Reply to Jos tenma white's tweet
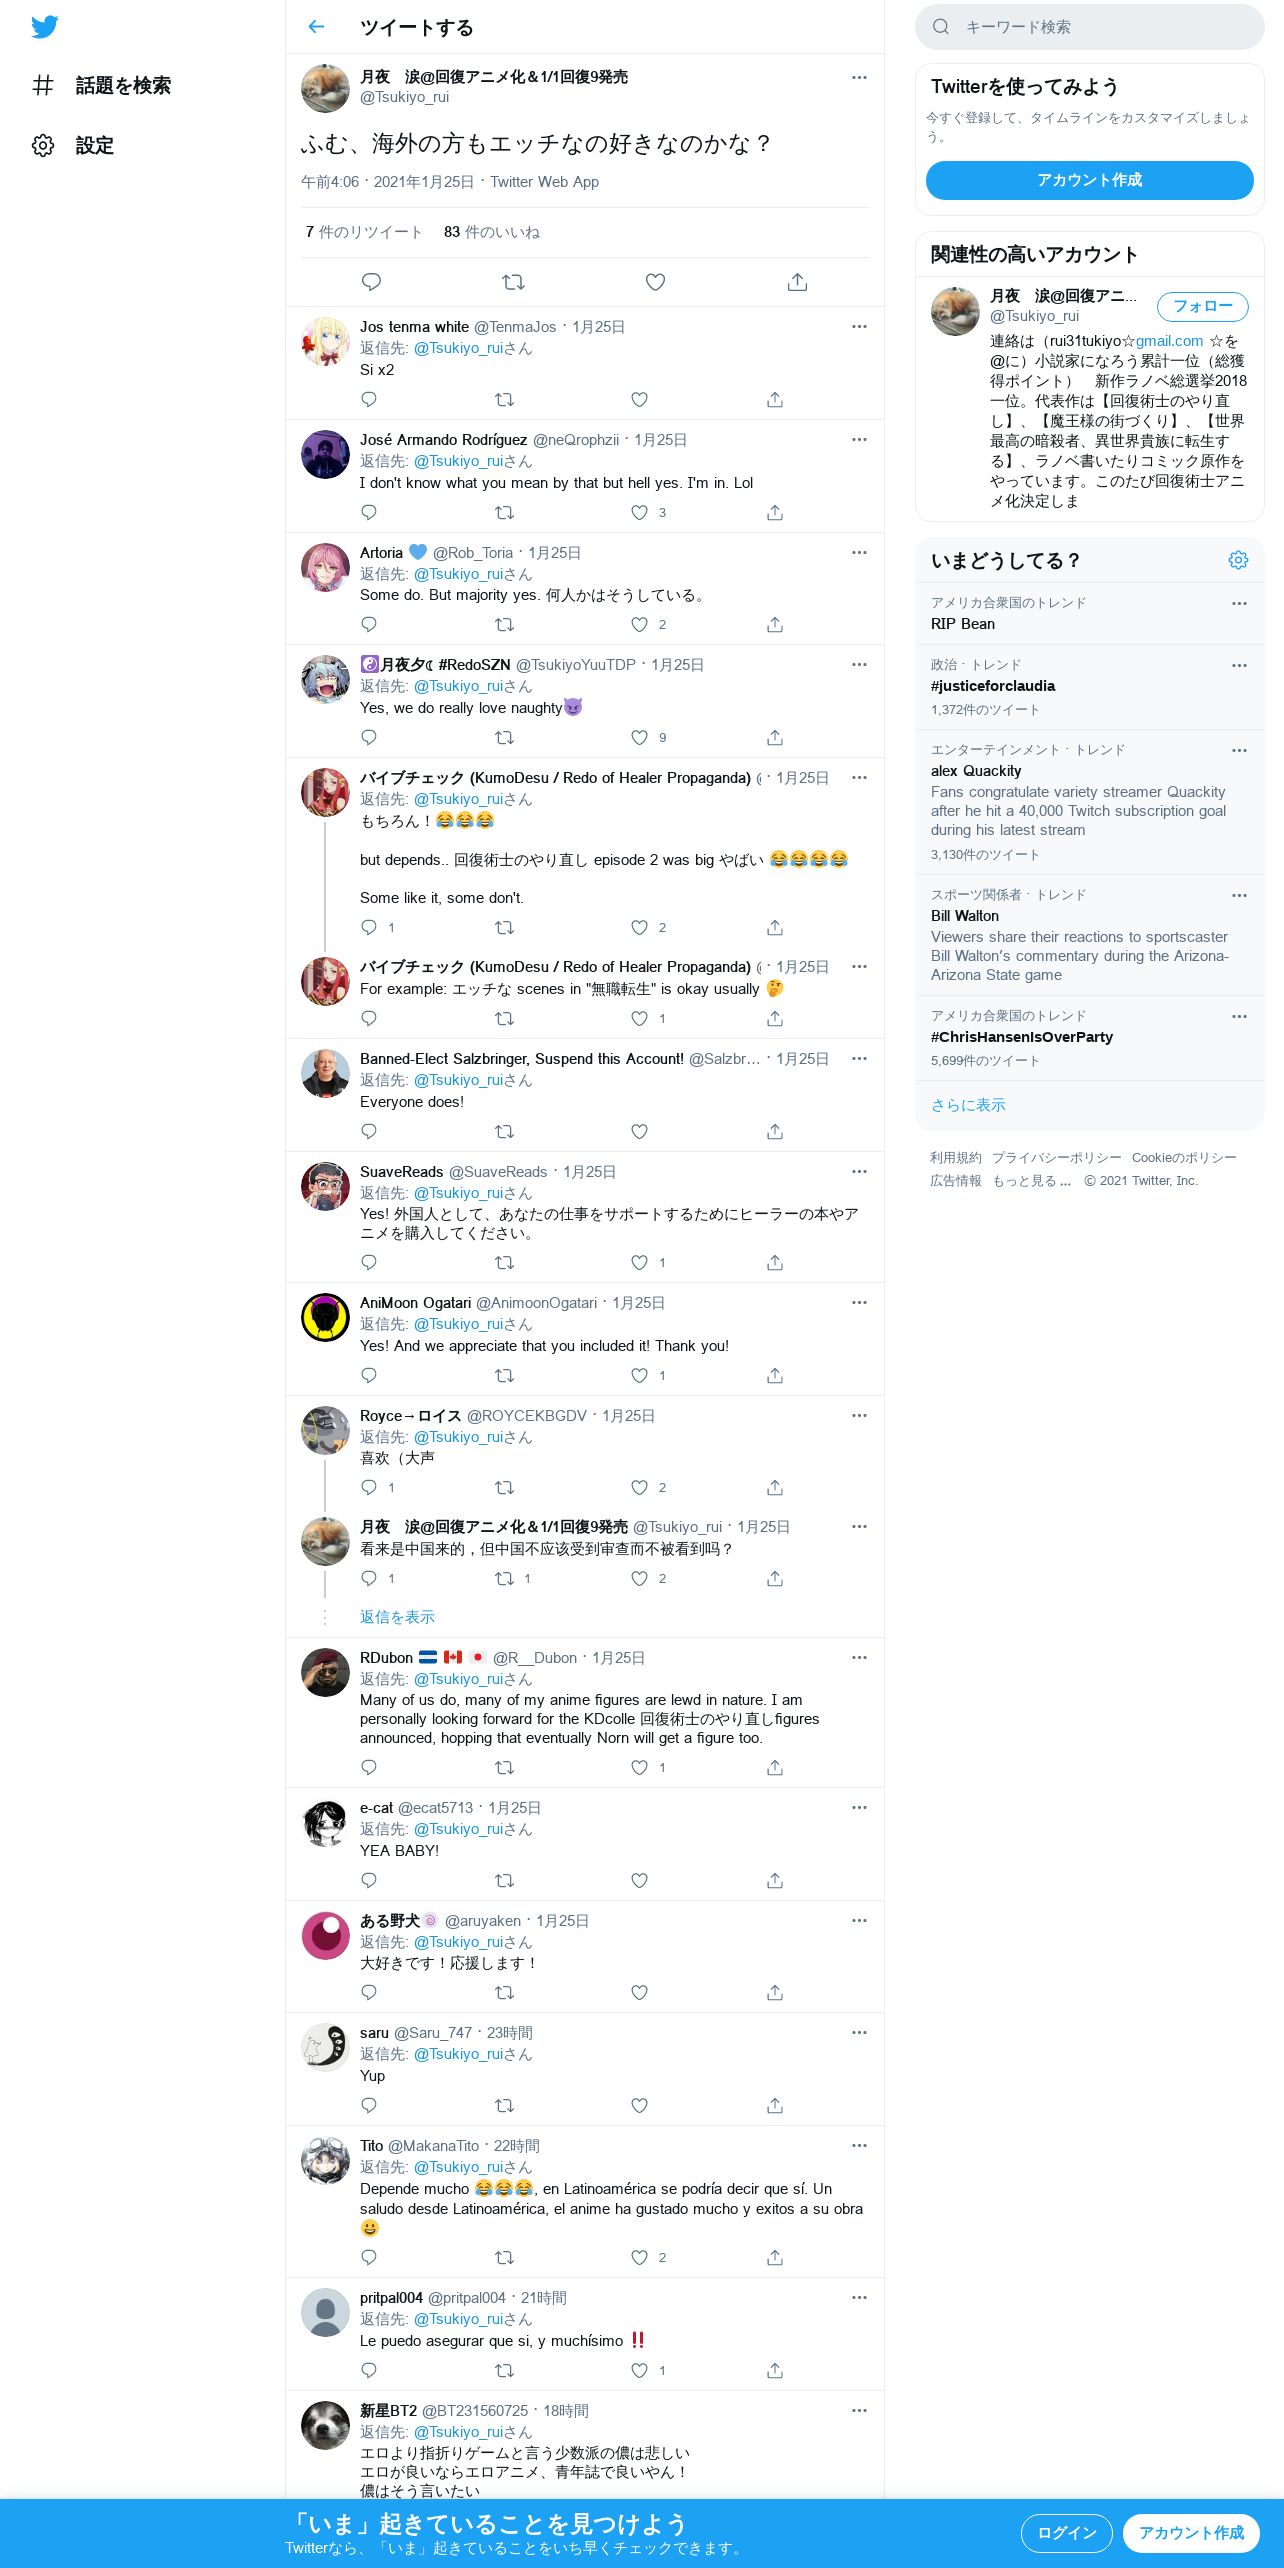The width and height of the screenshot is (1284, 2568). [x=369, y=400]
